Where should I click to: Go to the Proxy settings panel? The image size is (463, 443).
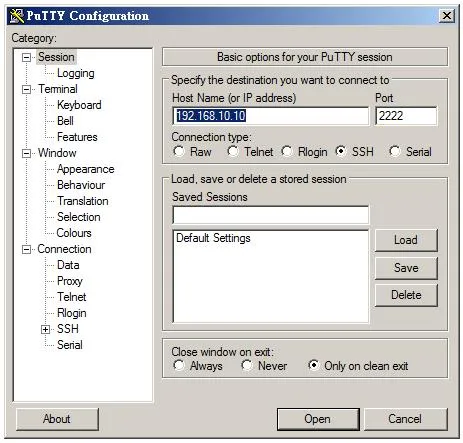70,281
